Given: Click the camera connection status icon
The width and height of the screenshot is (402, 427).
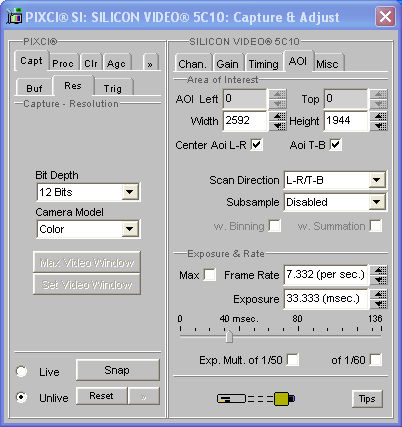Looking at the screenshot, I should [x=256, y=398].
